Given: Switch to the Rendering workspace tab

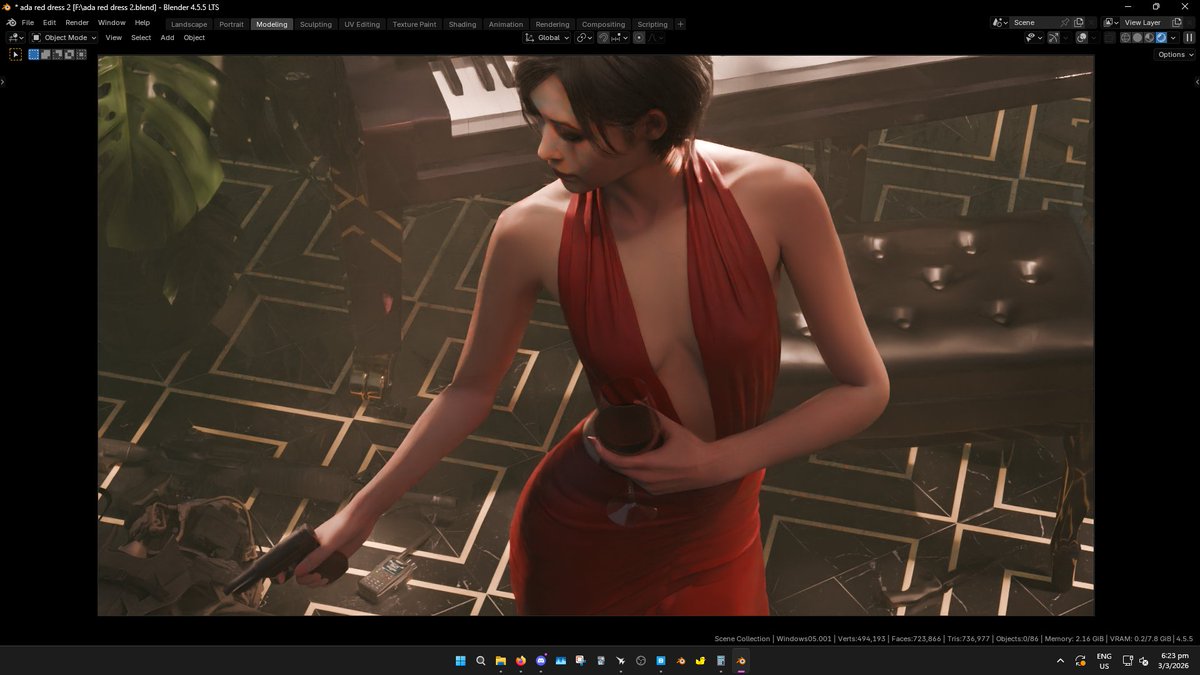Looking at the screenshot, I should (552, 24).
